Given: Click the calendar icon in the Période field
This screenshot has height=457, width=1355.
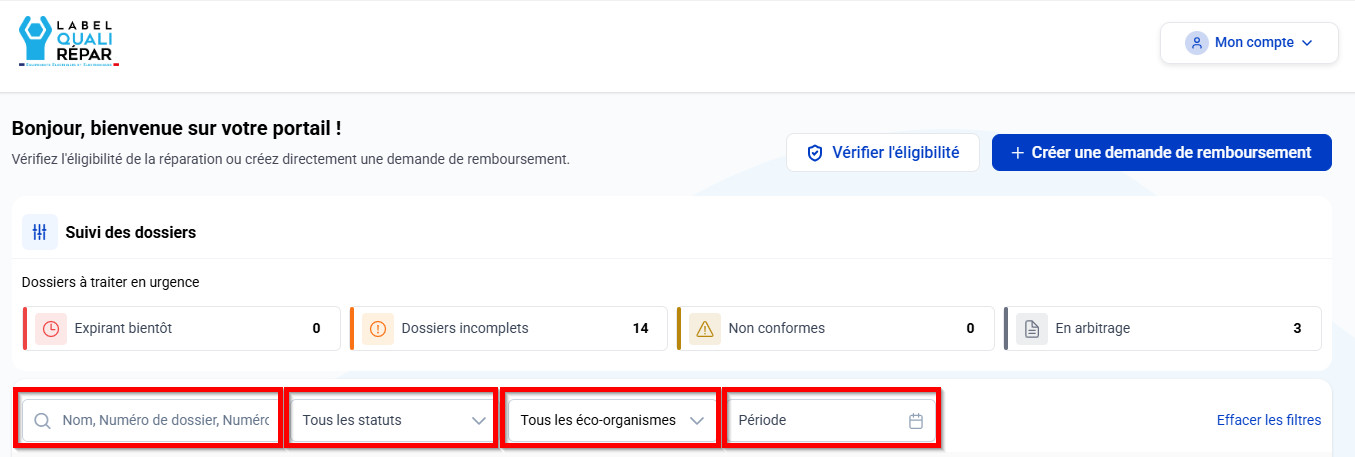Looking at the screenshot, I should point(915,421).
